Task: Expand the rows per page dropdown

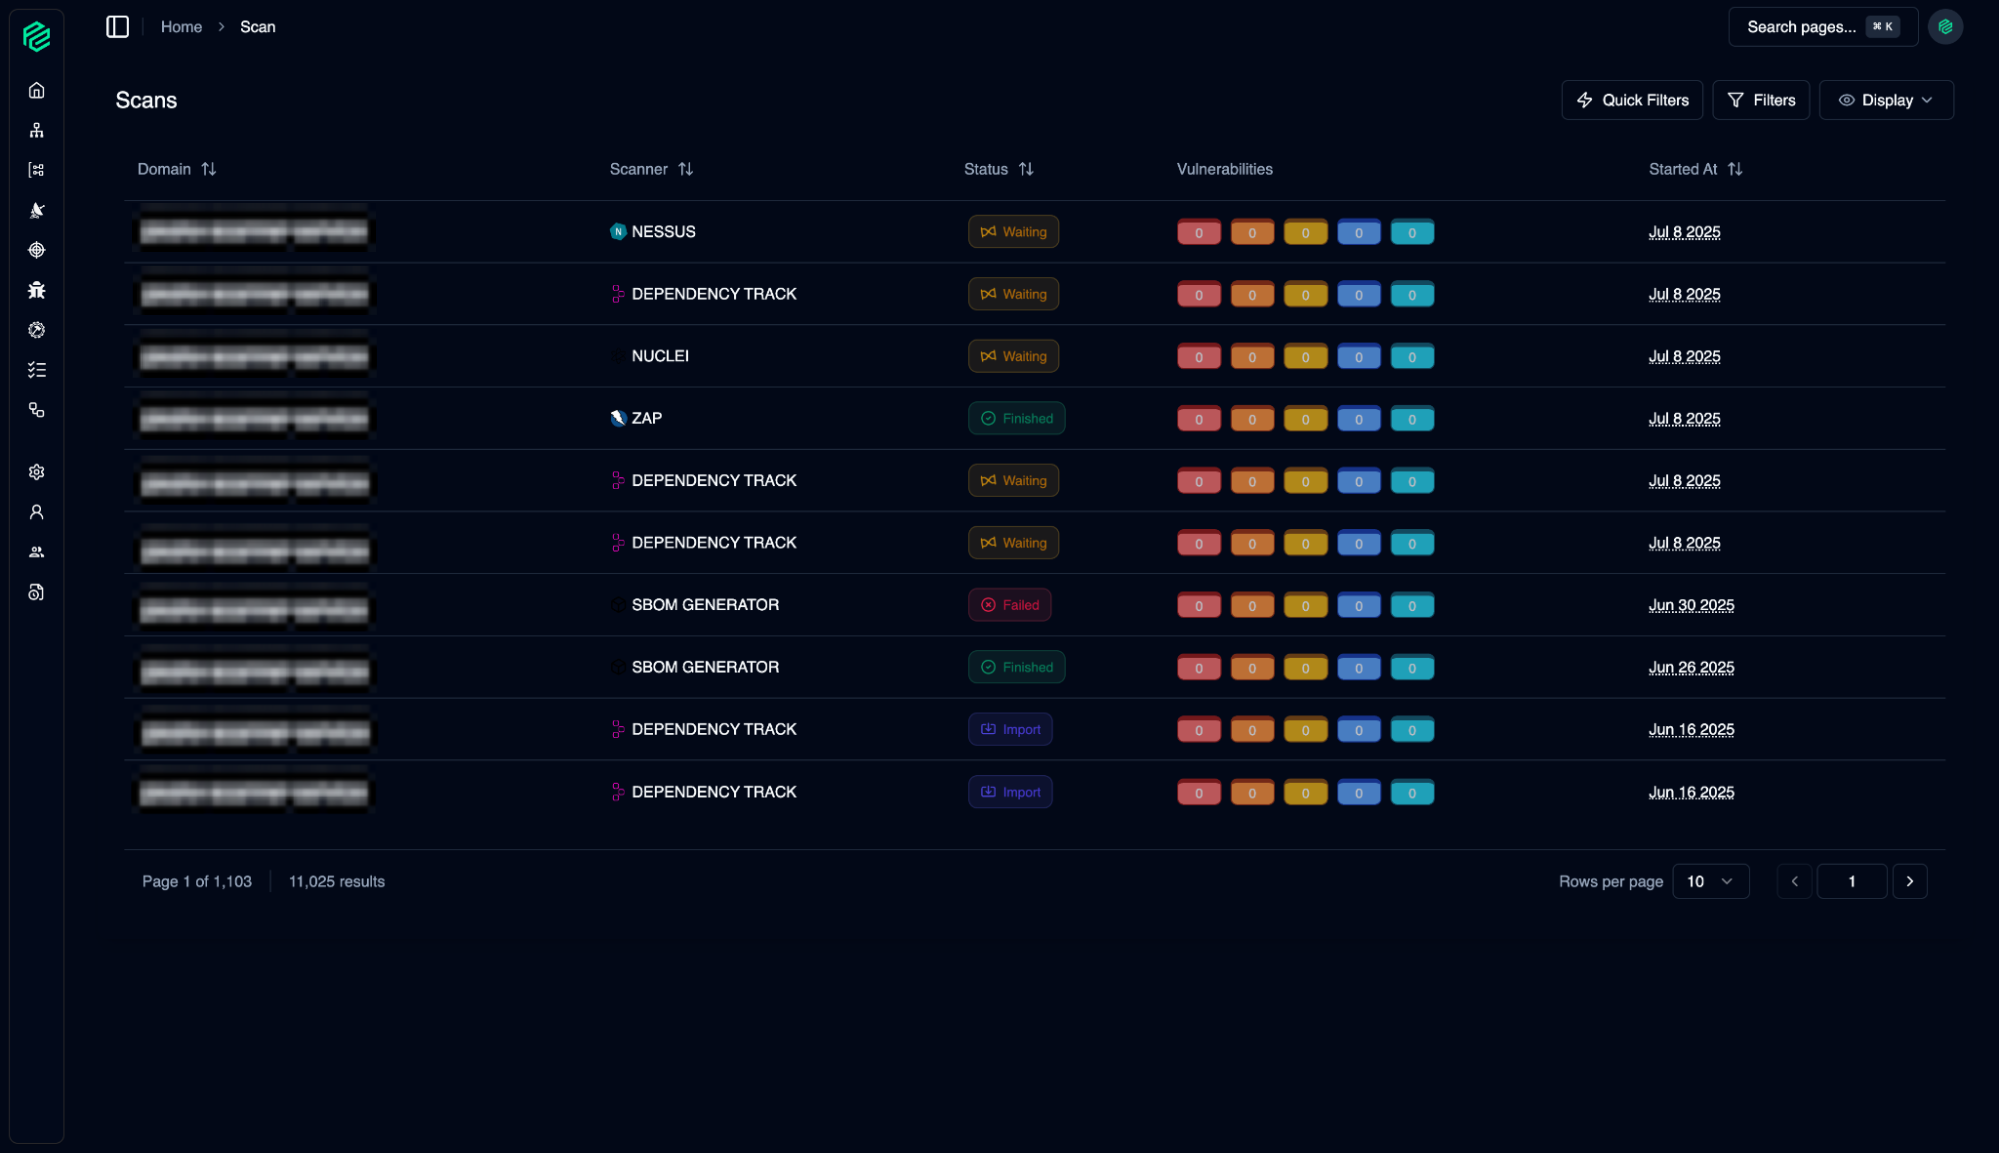Action: click(x=1710, y=881)
